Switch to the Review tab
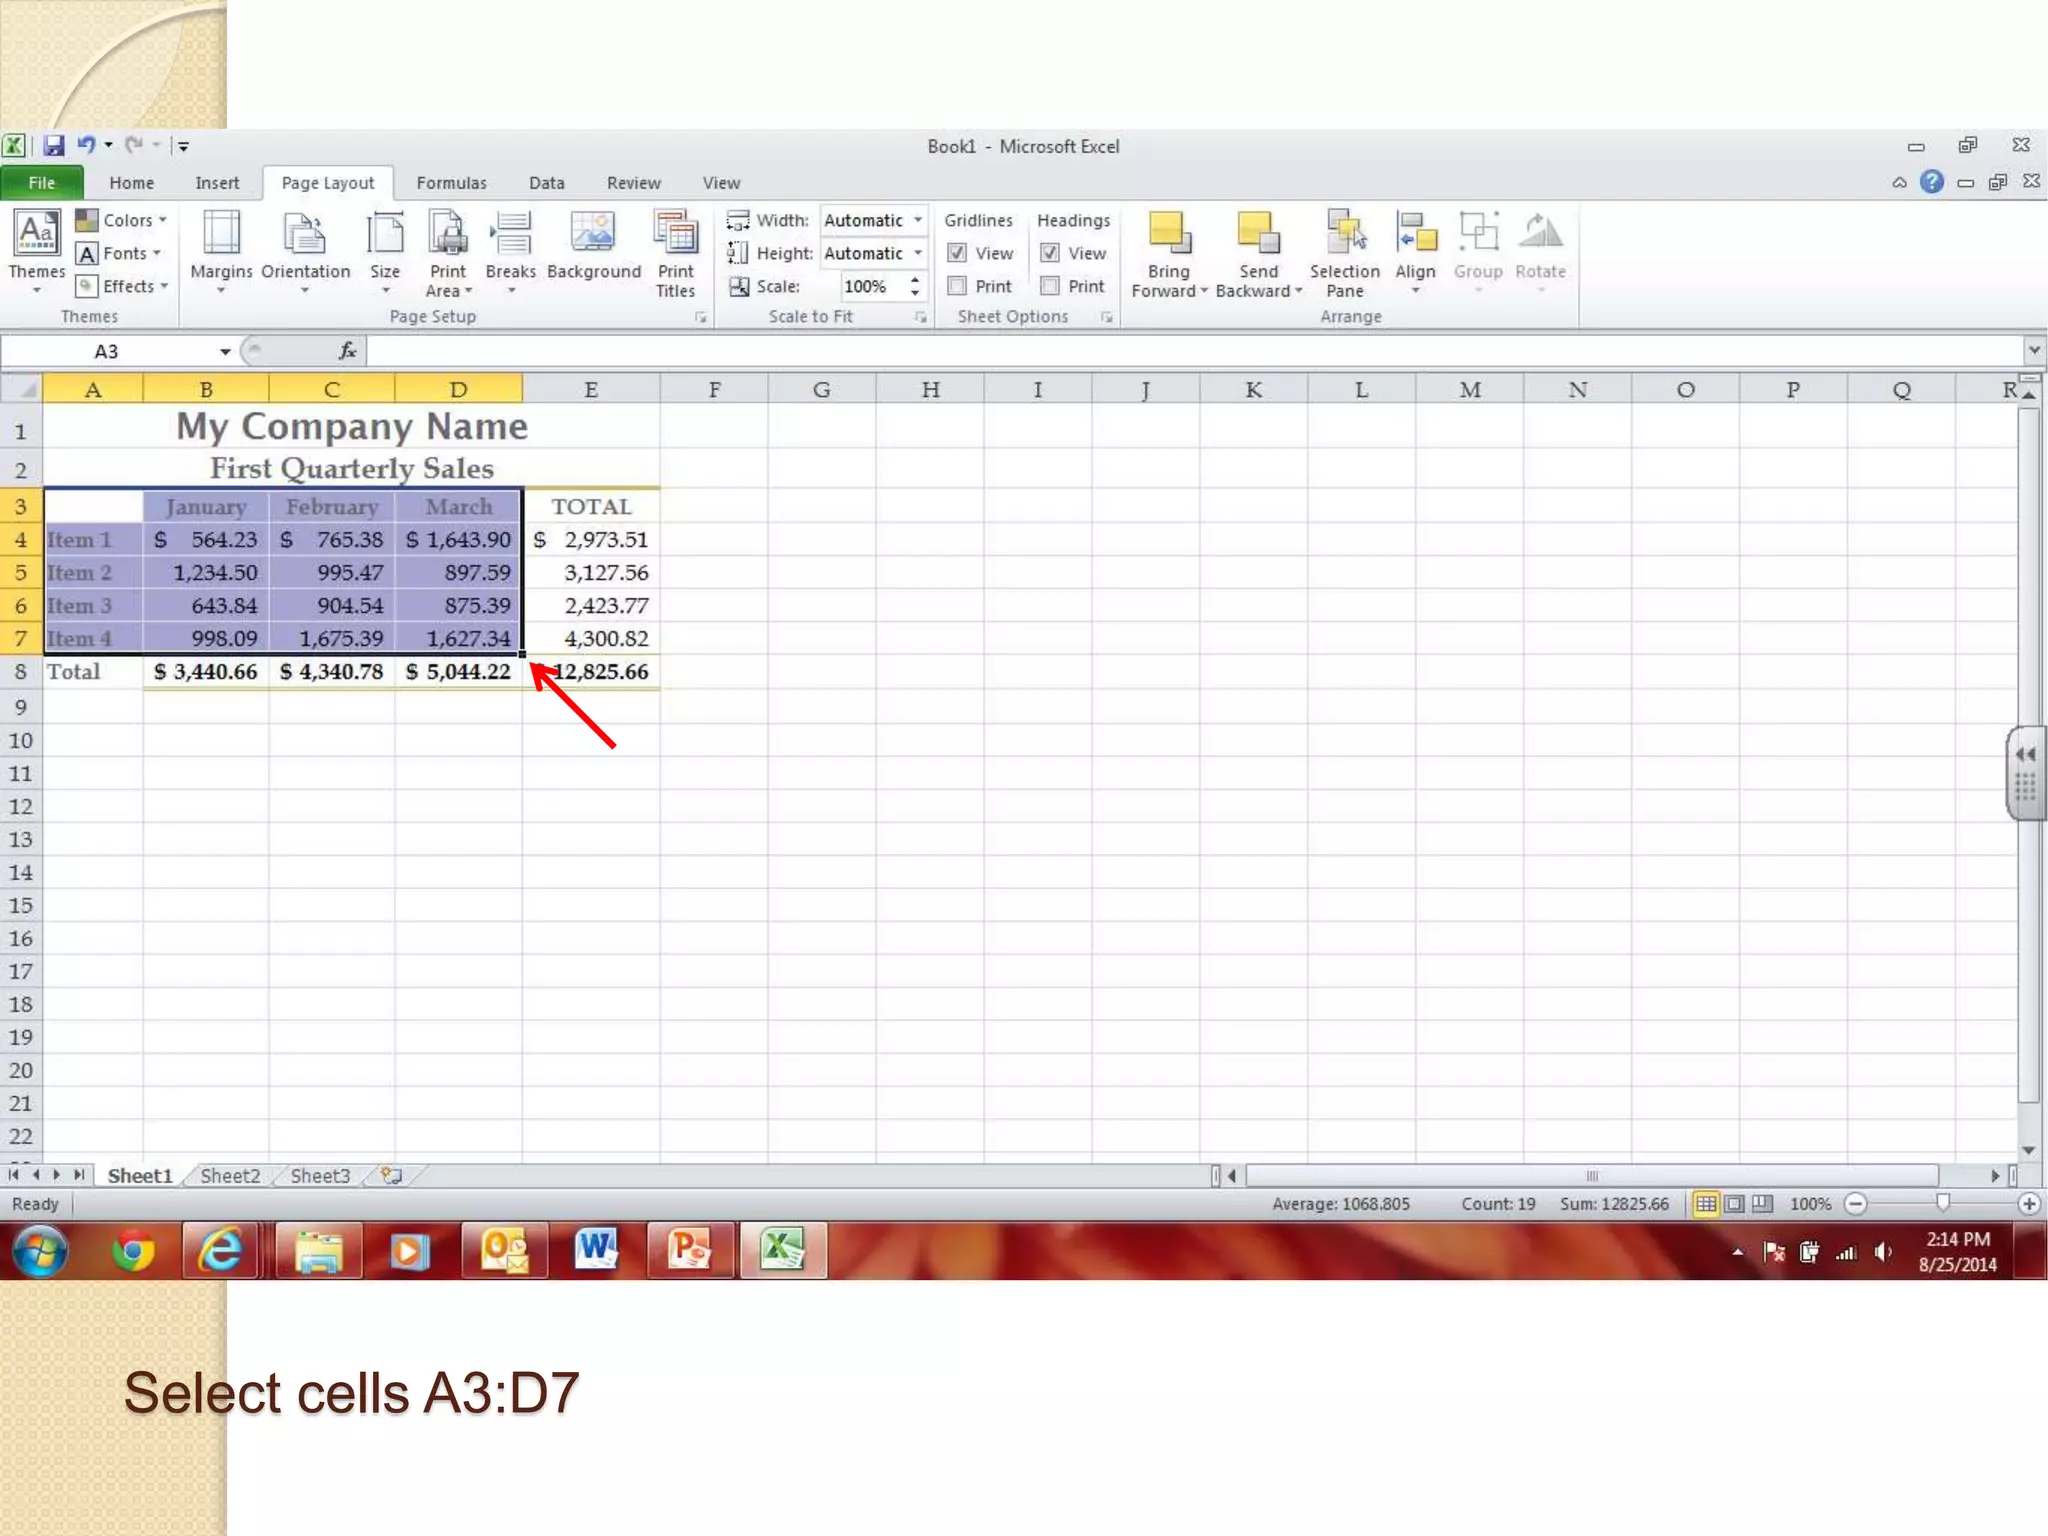The width and height of the screenshot is (2048, 1536). 633,183
